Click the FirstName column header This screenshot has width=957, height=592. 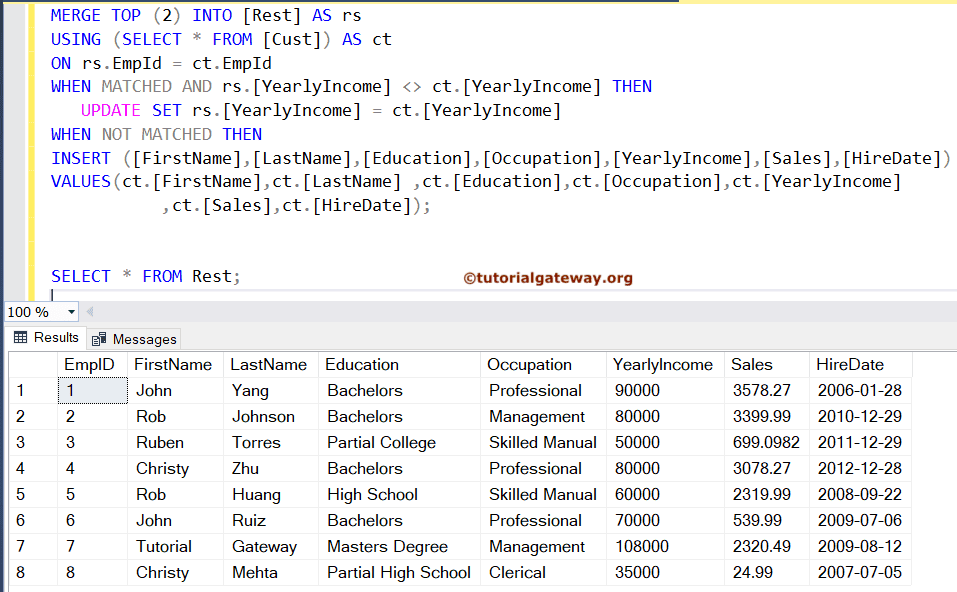tap(175, 364)
